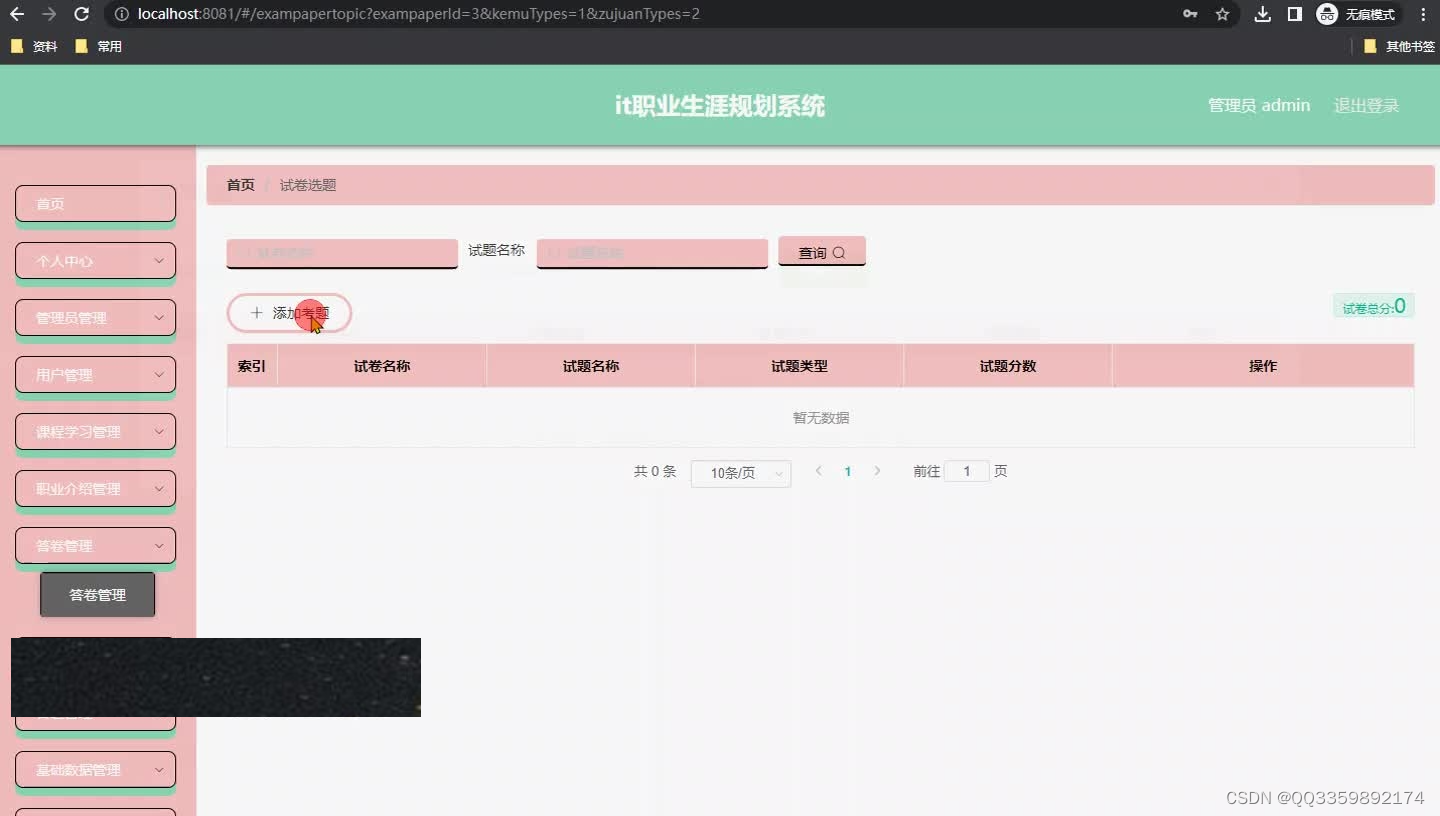Click the 试题名称 search input field
Screen dimensions: 1440x816
pyautogui.click(x=652, y=253)
